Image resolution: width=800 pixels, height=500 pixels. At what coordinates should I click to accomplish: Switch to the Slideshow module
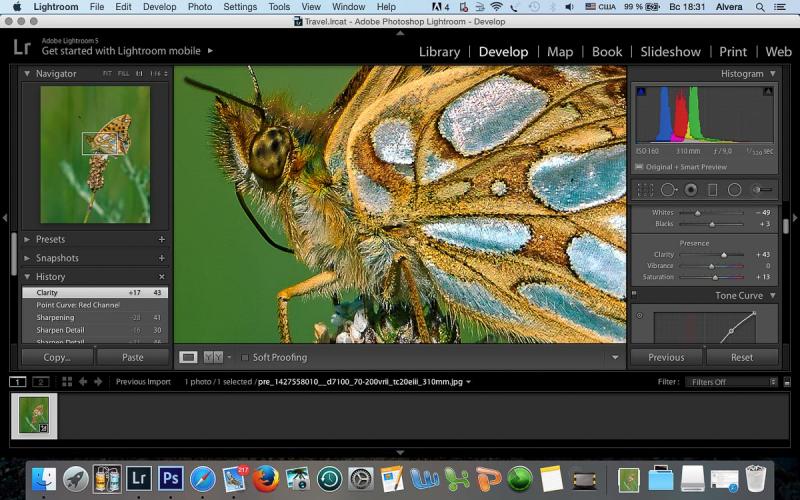(670, 52)
